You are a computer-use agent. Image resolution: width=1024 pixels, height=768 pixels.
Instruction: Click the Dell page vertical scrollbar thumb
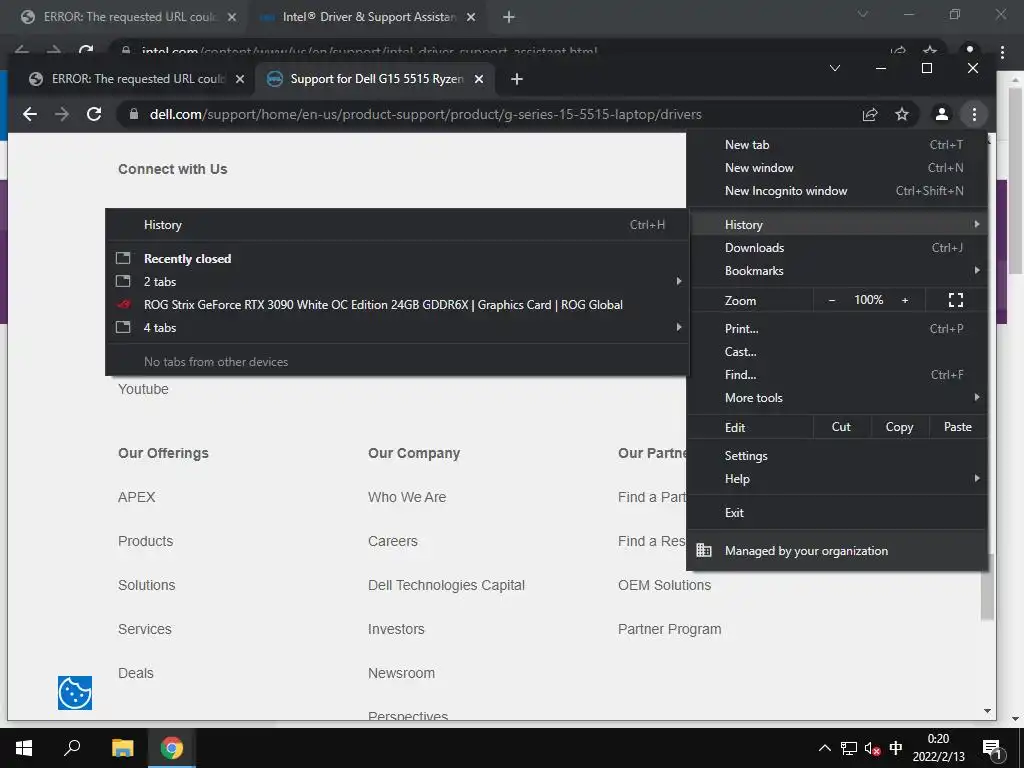pyautogui.click(x=987, y=588)
